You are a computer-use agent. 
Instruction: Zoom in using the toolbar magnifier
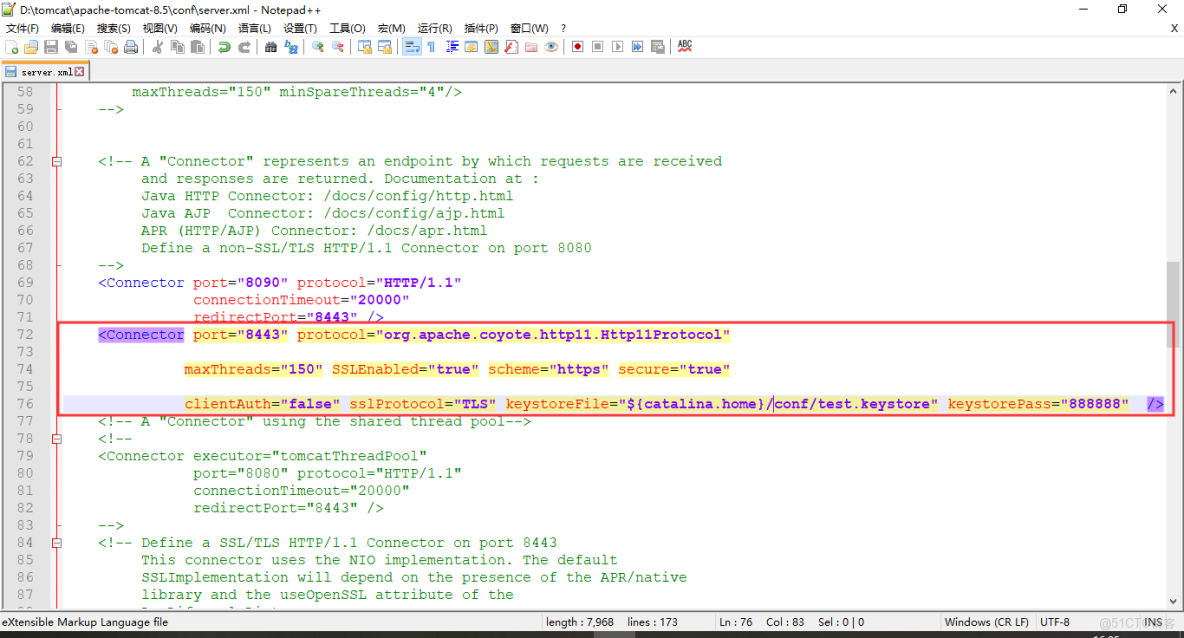point(316,46)
